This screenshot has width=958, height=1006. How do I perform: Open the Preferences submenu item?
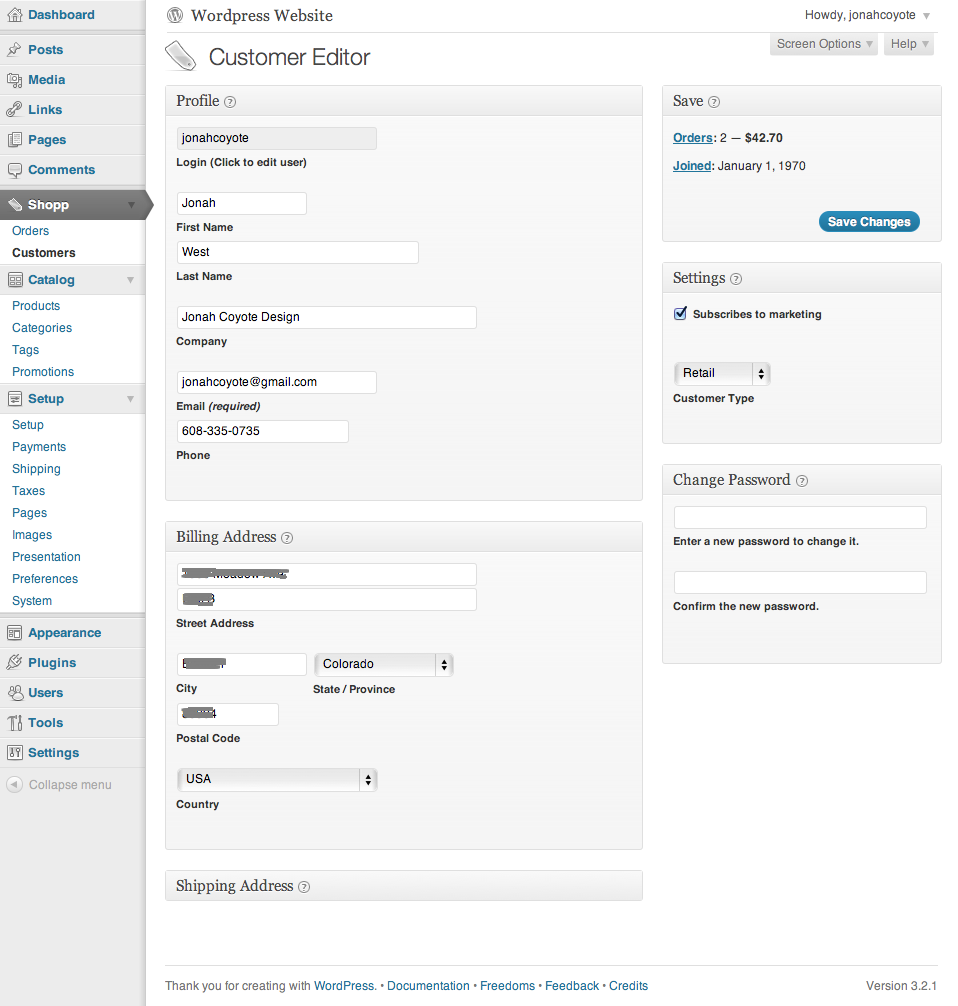point(45,579)
